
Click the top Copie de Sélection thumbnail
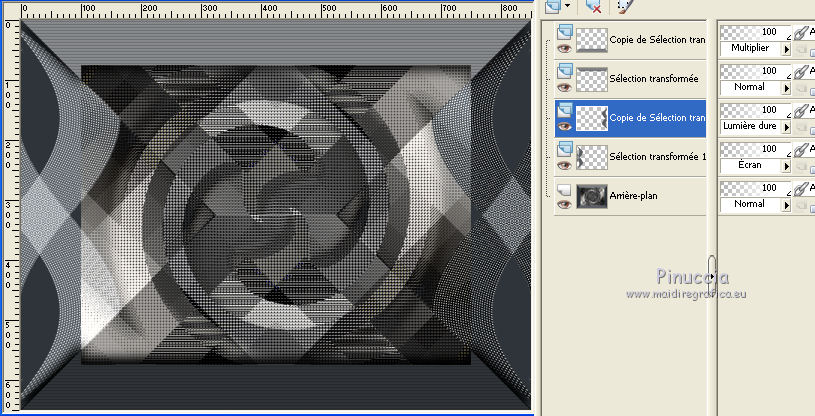[x=592, y=40]
